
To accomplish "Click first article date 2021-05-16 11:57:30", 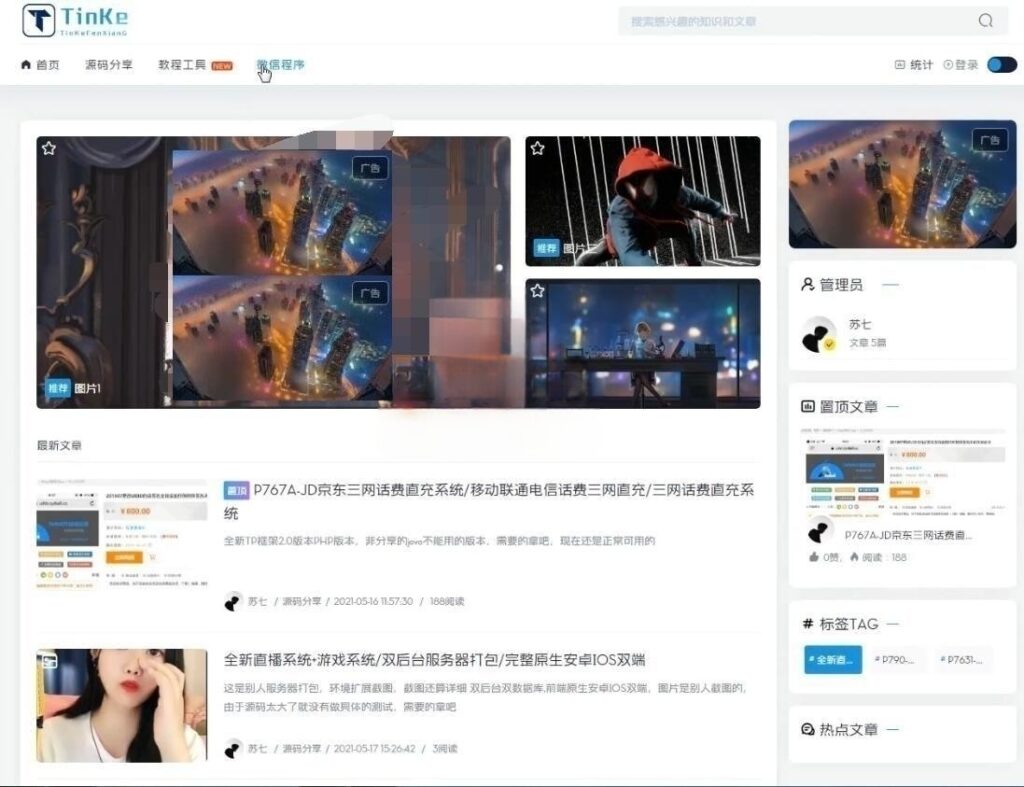I will pyautogui.click(x=373, y=602).
